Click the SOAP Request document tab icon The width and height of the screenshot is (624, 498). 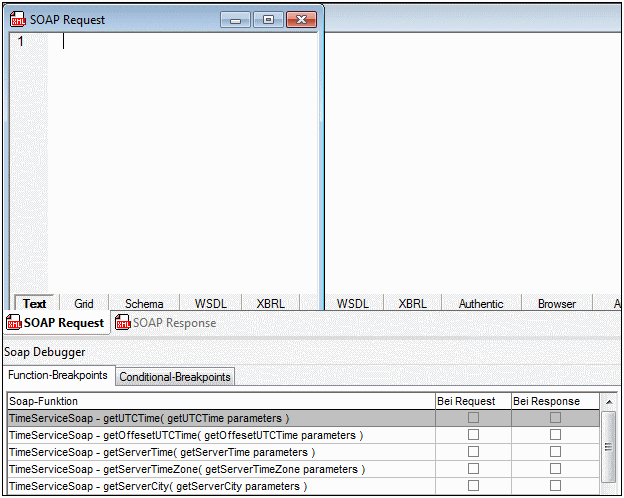[14, 323]
